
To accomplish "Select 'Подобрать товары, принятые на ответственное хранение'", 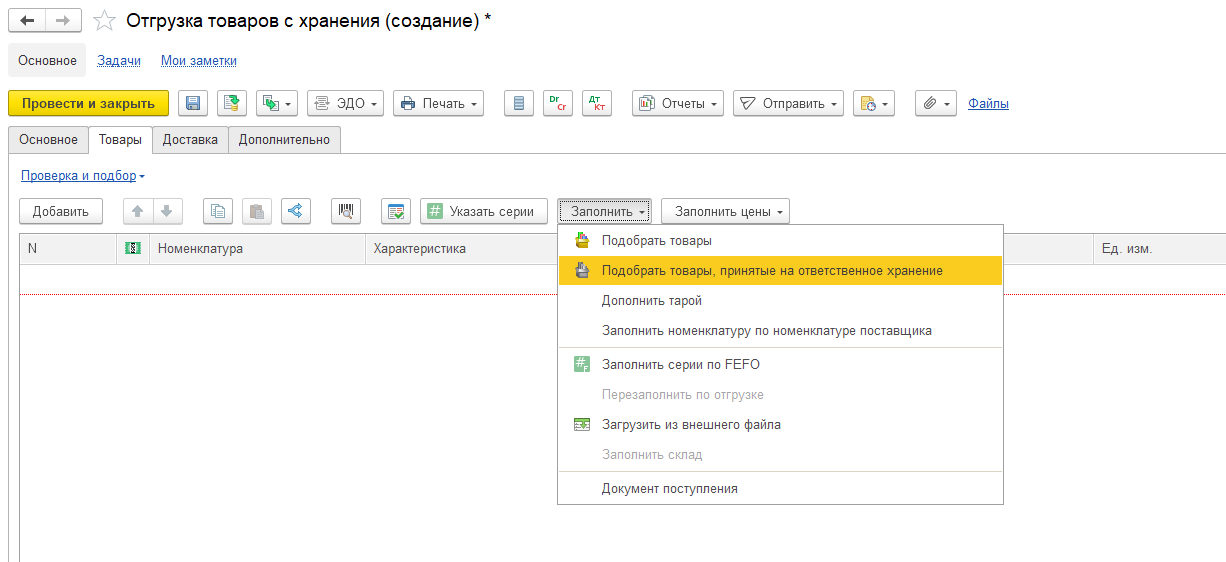I will pyautogui.click(x=771, y=270).
